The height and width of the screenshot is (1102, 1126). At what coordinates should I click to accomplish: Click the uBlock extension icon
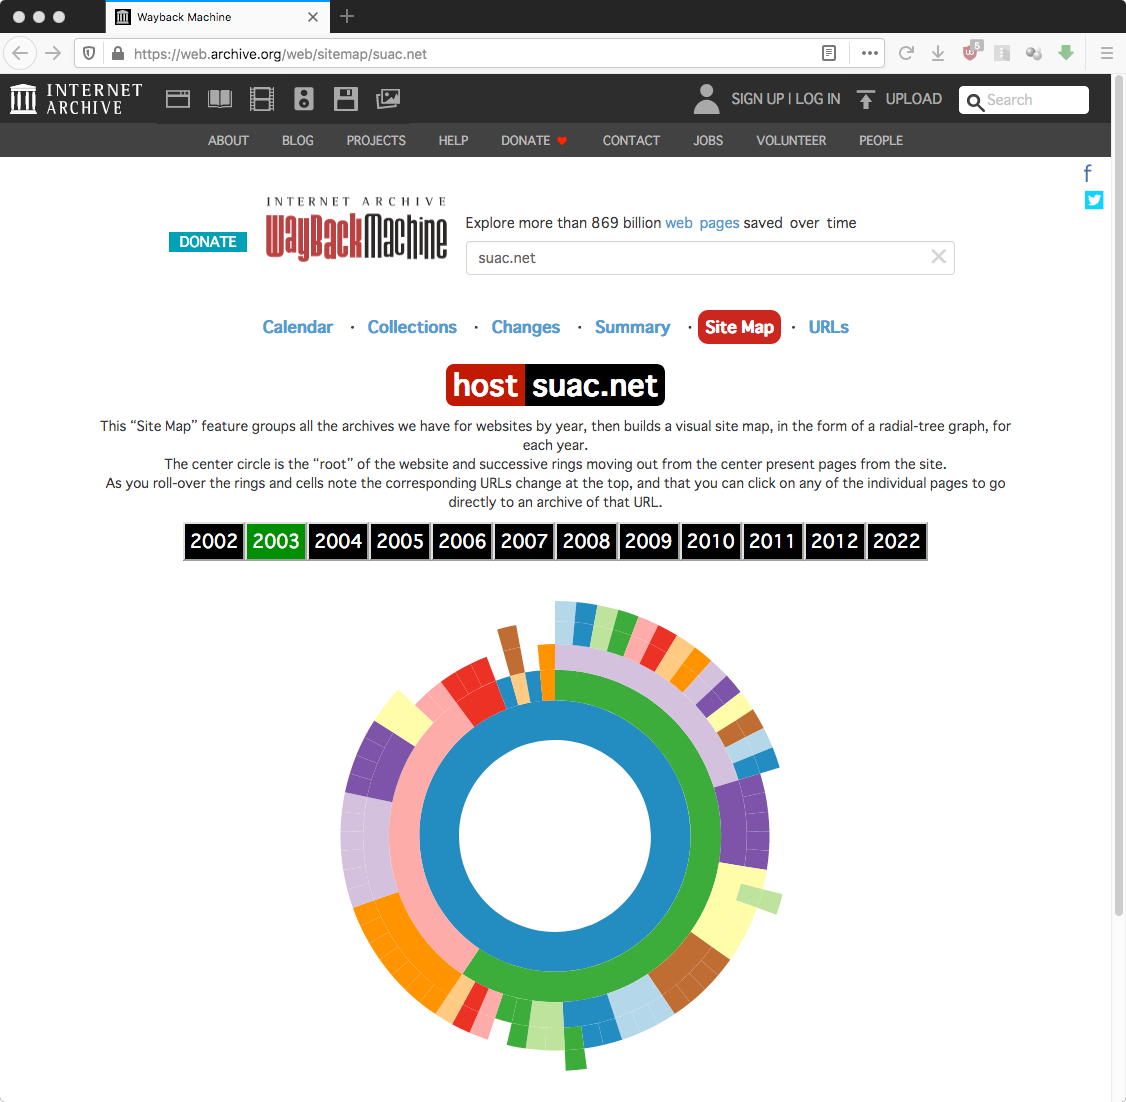point(971,52)
